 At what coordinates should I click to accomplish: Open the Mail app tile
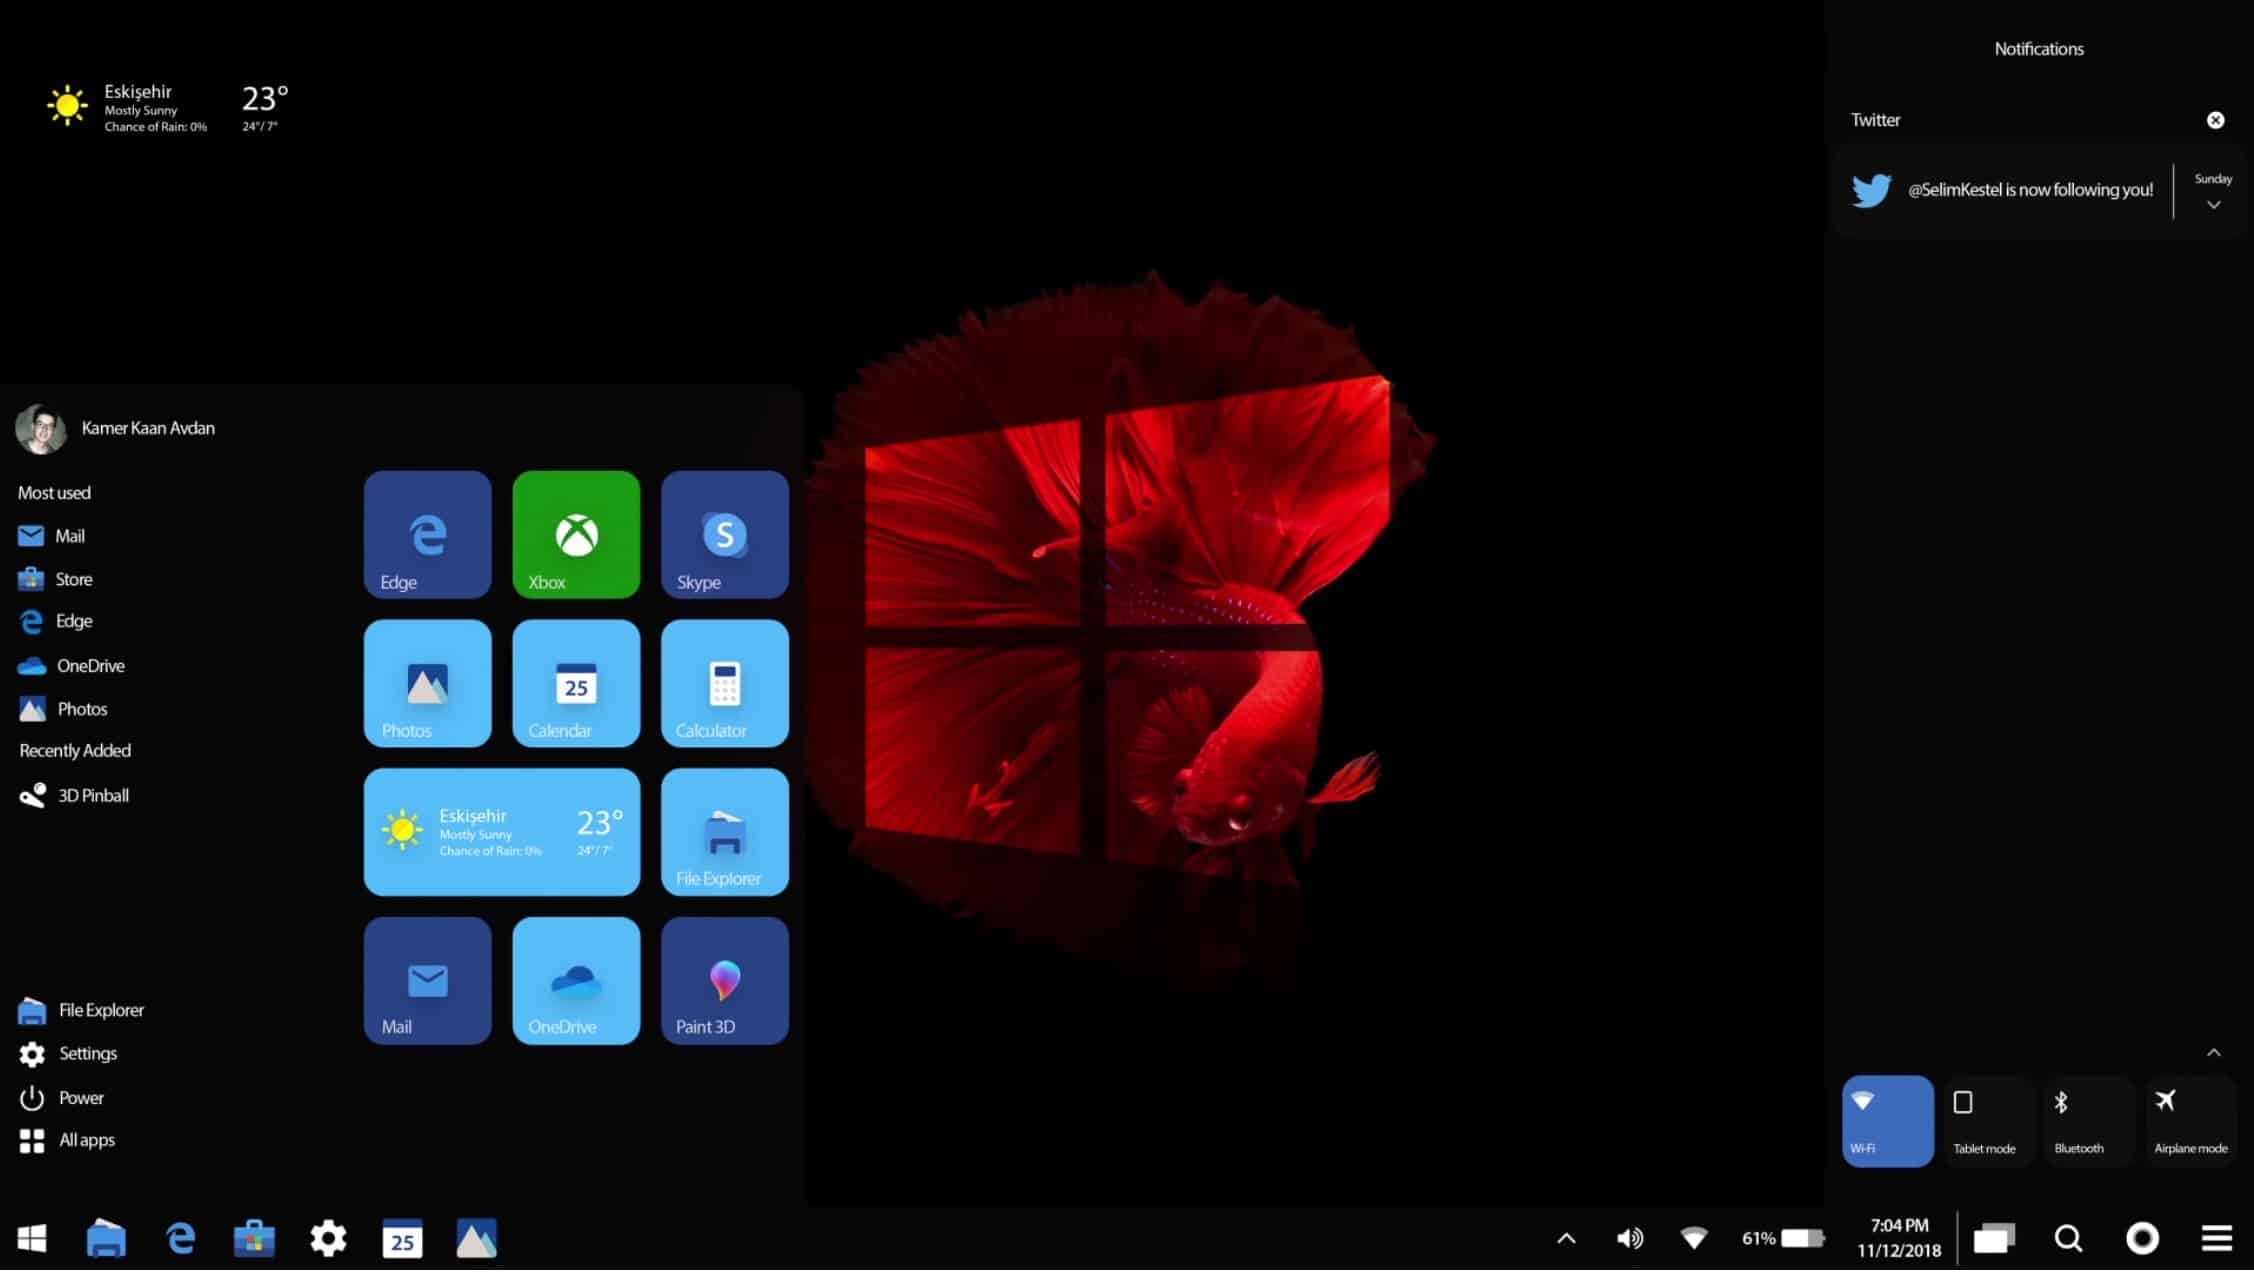click(x=429, y=978)
